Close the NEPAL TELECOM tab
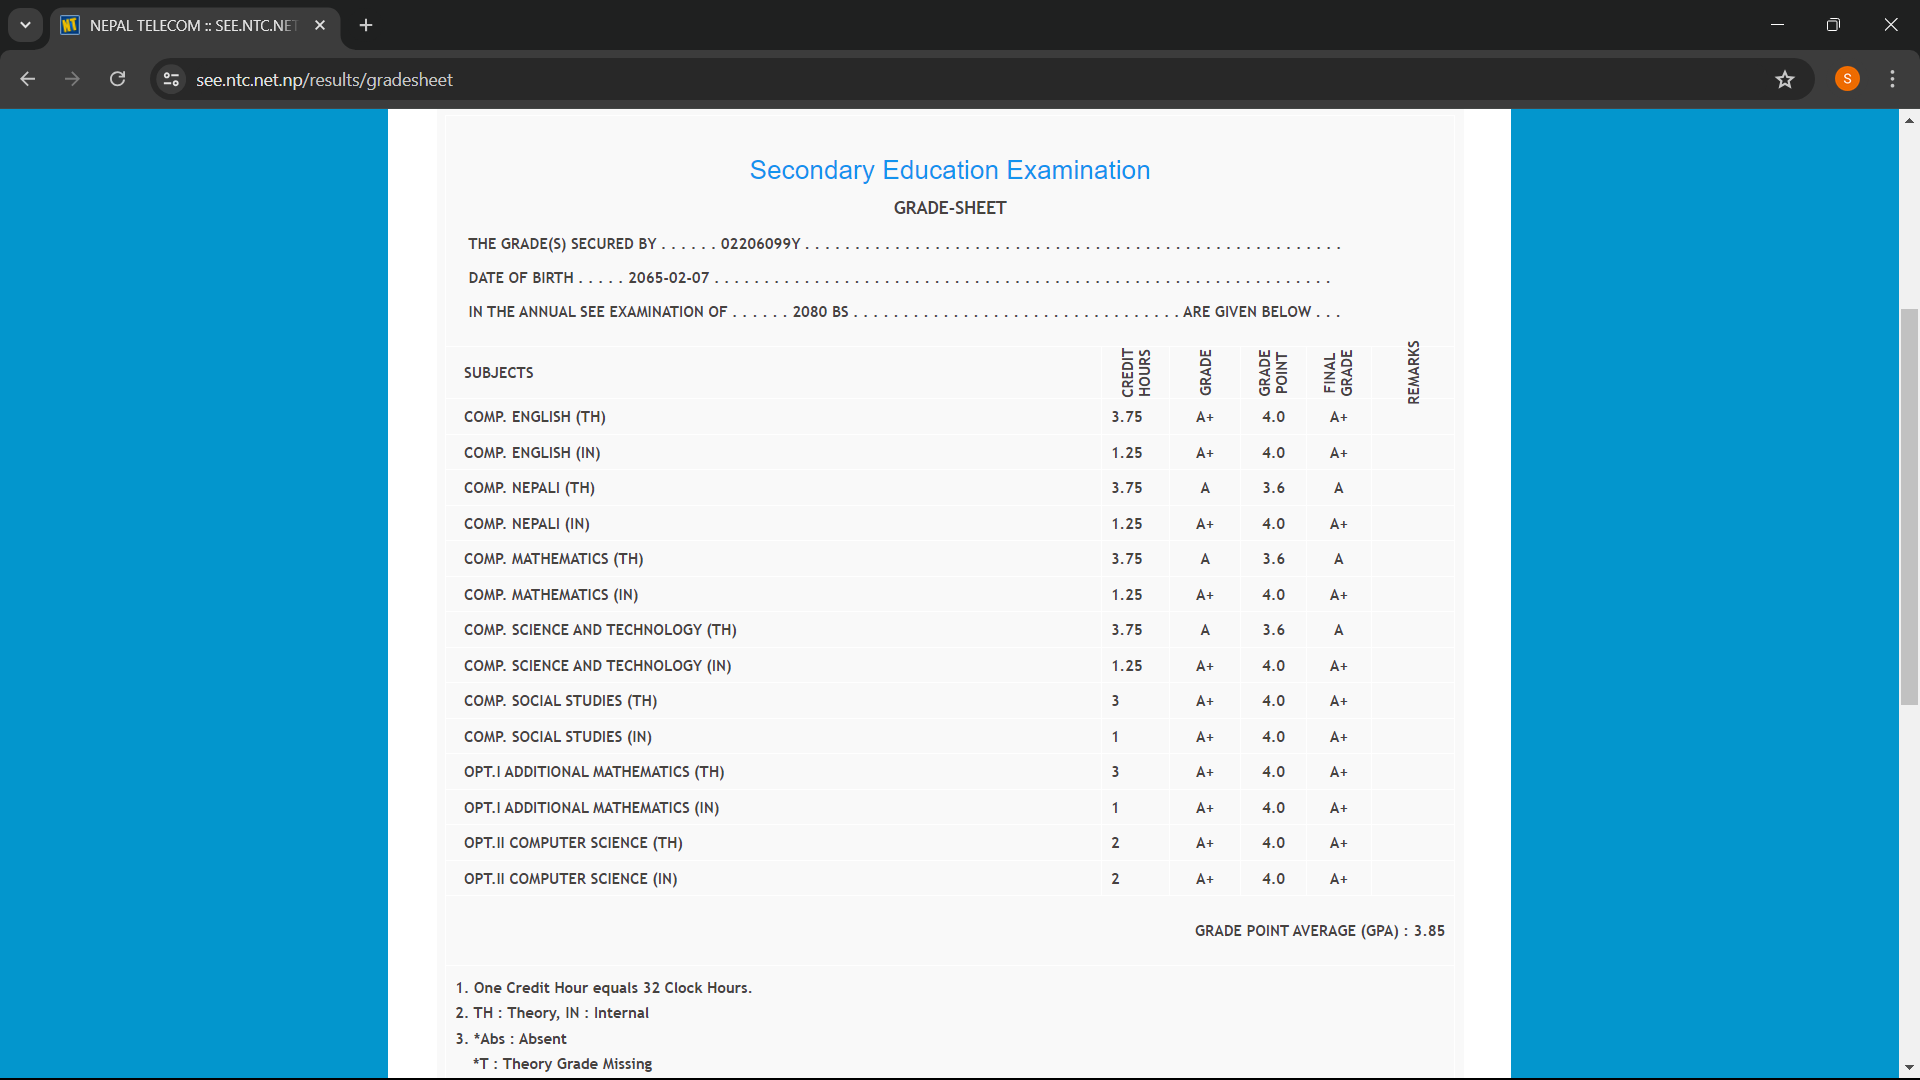Viewport: 1920px width, 1080px height. point(320,25)
